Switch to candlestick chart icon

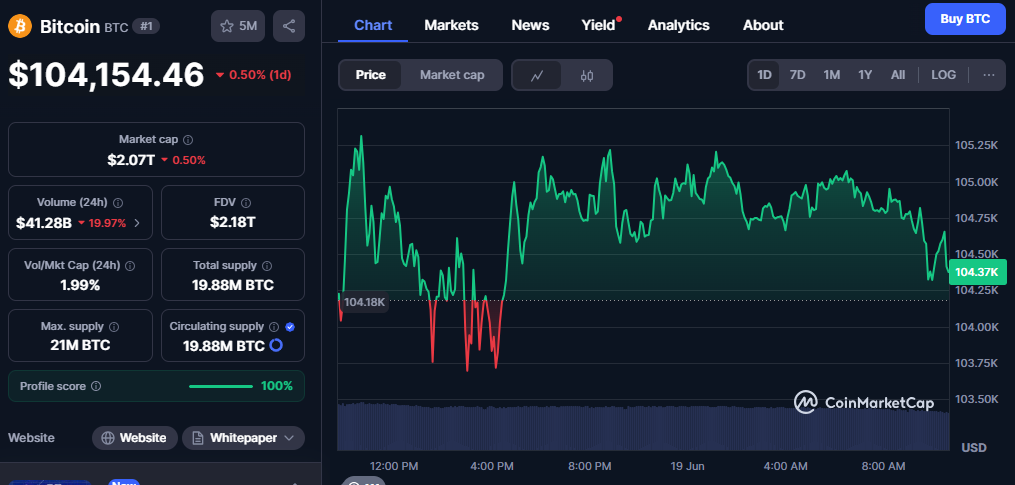[587, 75]
